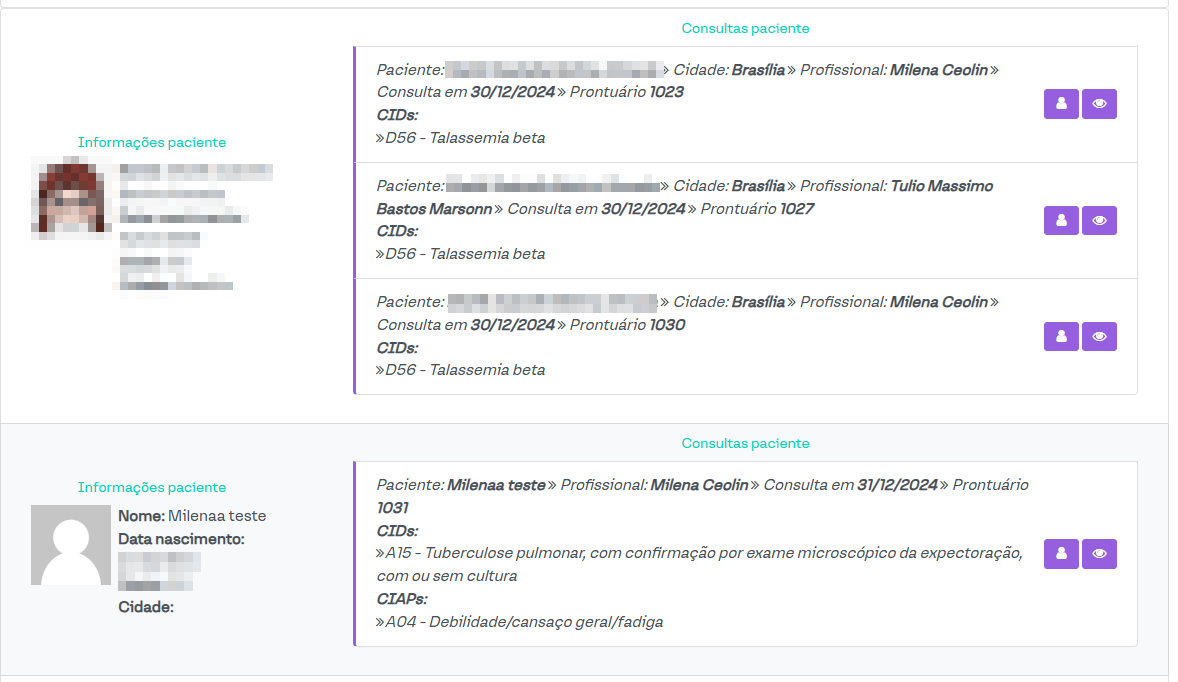Click the gray default avatar of Milenaa teste
Image resolution: width=1178 pixels, height=682 pixels.
point(71,545)
